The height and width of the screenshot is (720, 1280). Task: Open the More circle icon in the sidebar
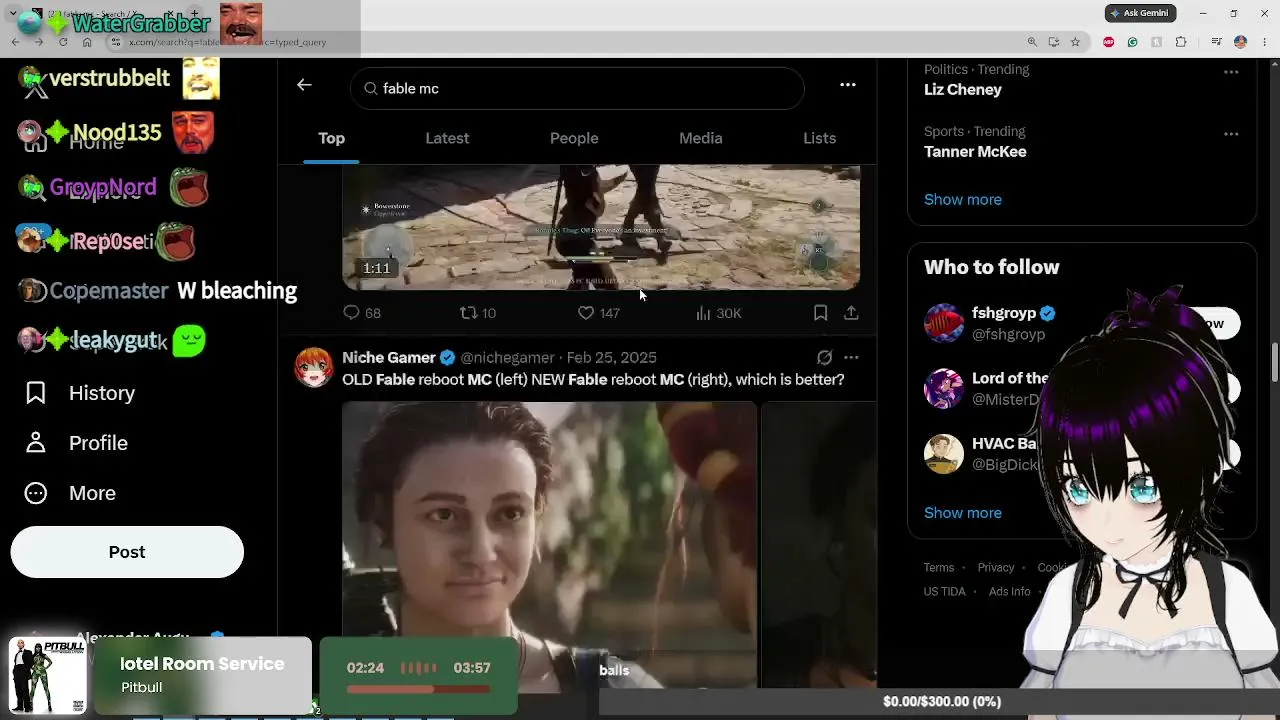[x=36, y=493]
